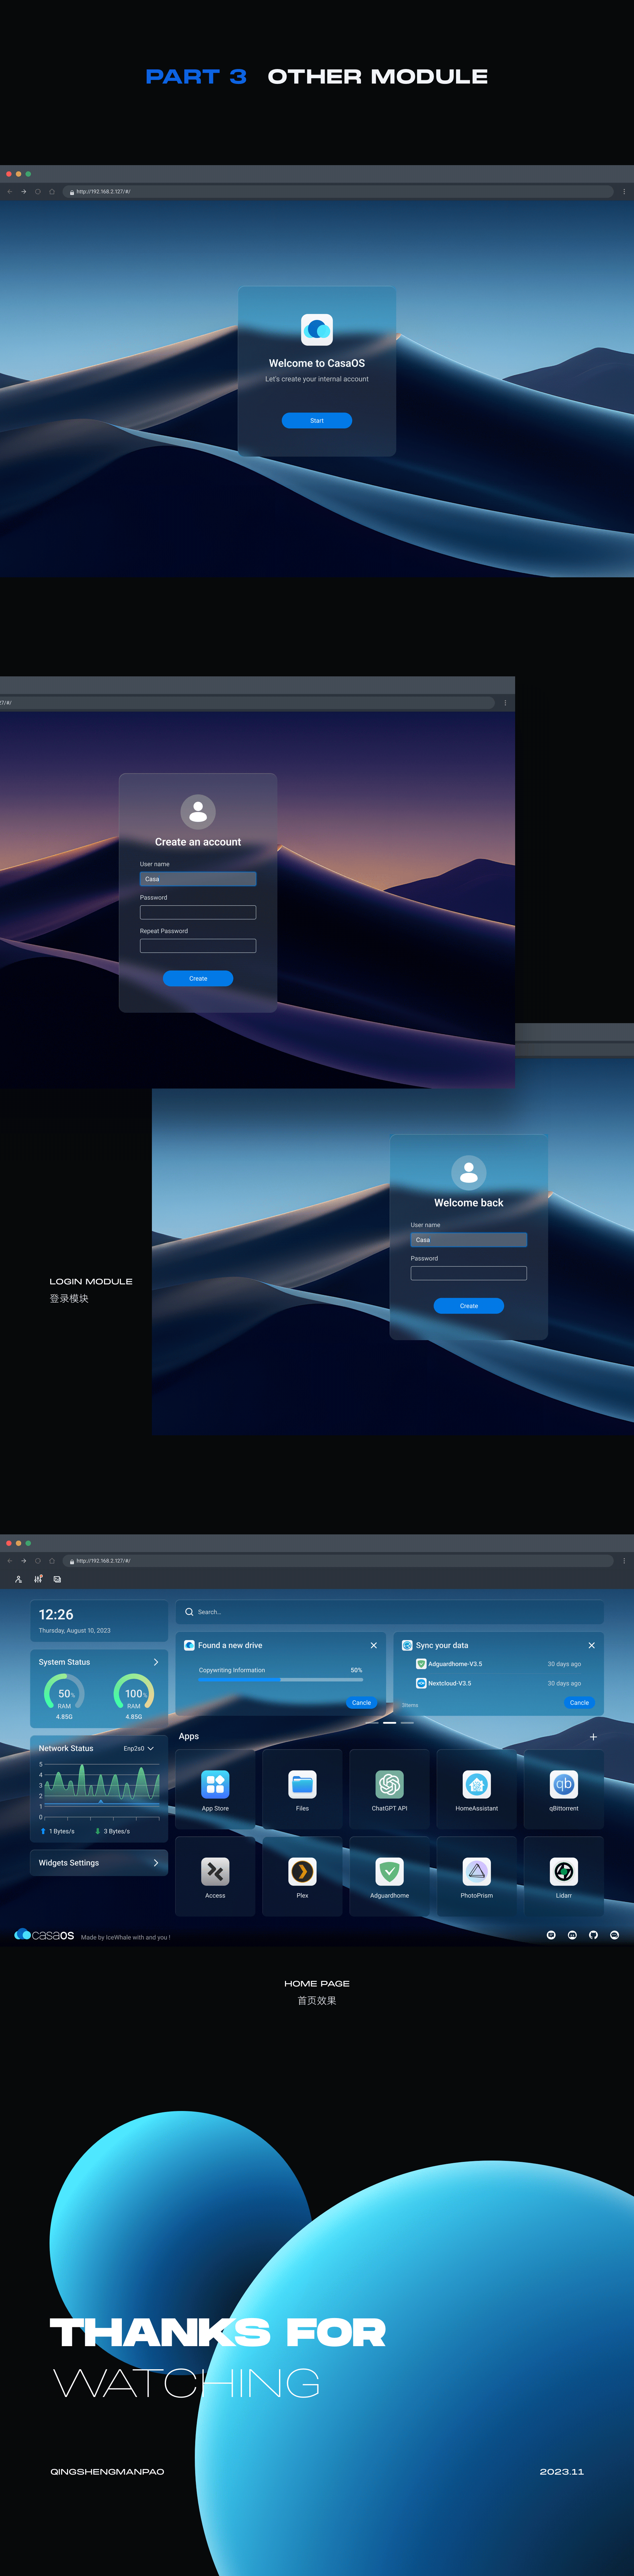Click the Start button on Welcome to CasaOS
The height and width of the screenshot is (2576, 634).
(x=317, y=421)
